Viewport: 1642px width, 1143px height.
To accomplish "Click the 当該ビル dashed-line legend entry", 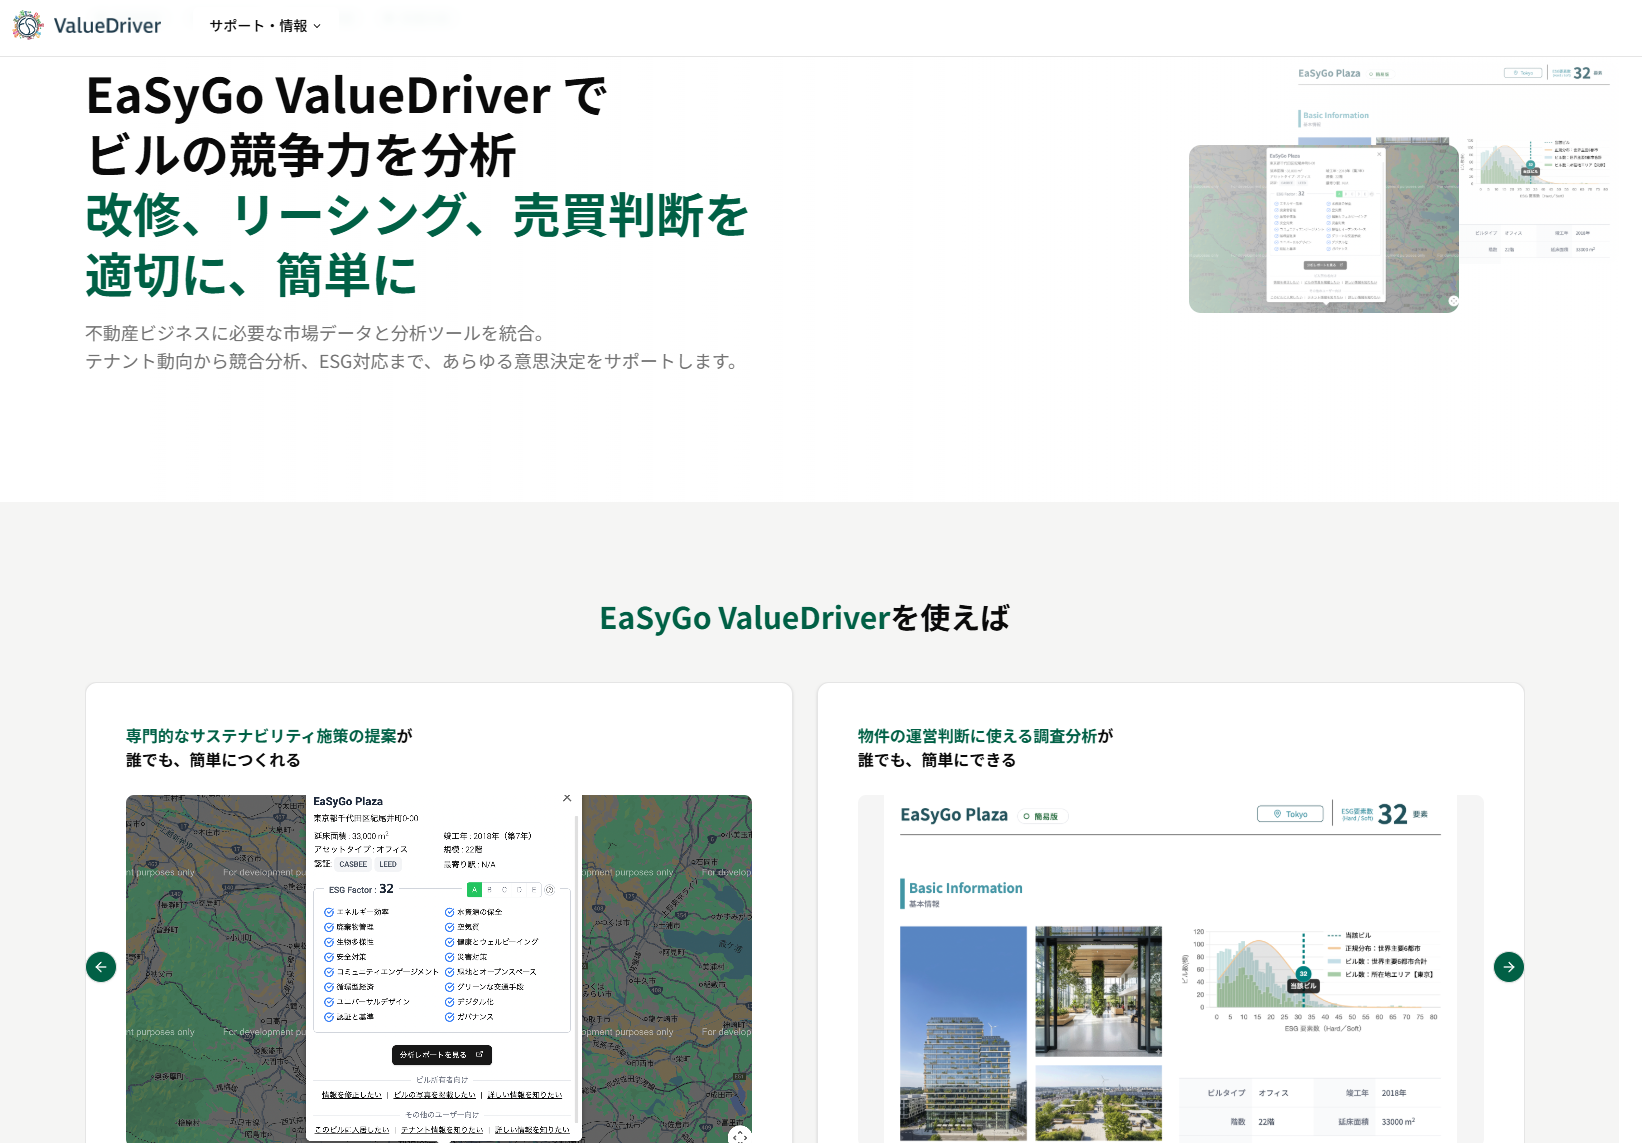I will [x=1349, y=935].
